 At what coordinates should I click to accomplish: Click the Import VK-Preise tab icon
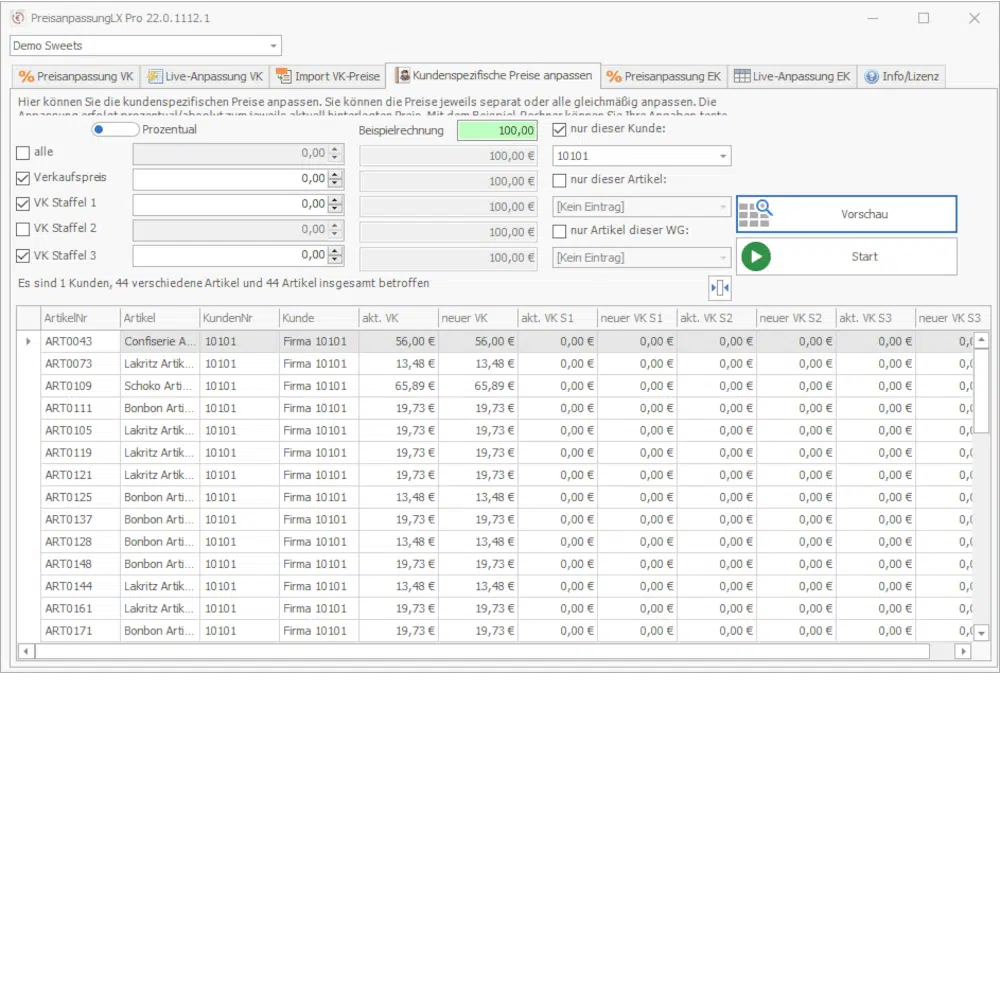284,76
